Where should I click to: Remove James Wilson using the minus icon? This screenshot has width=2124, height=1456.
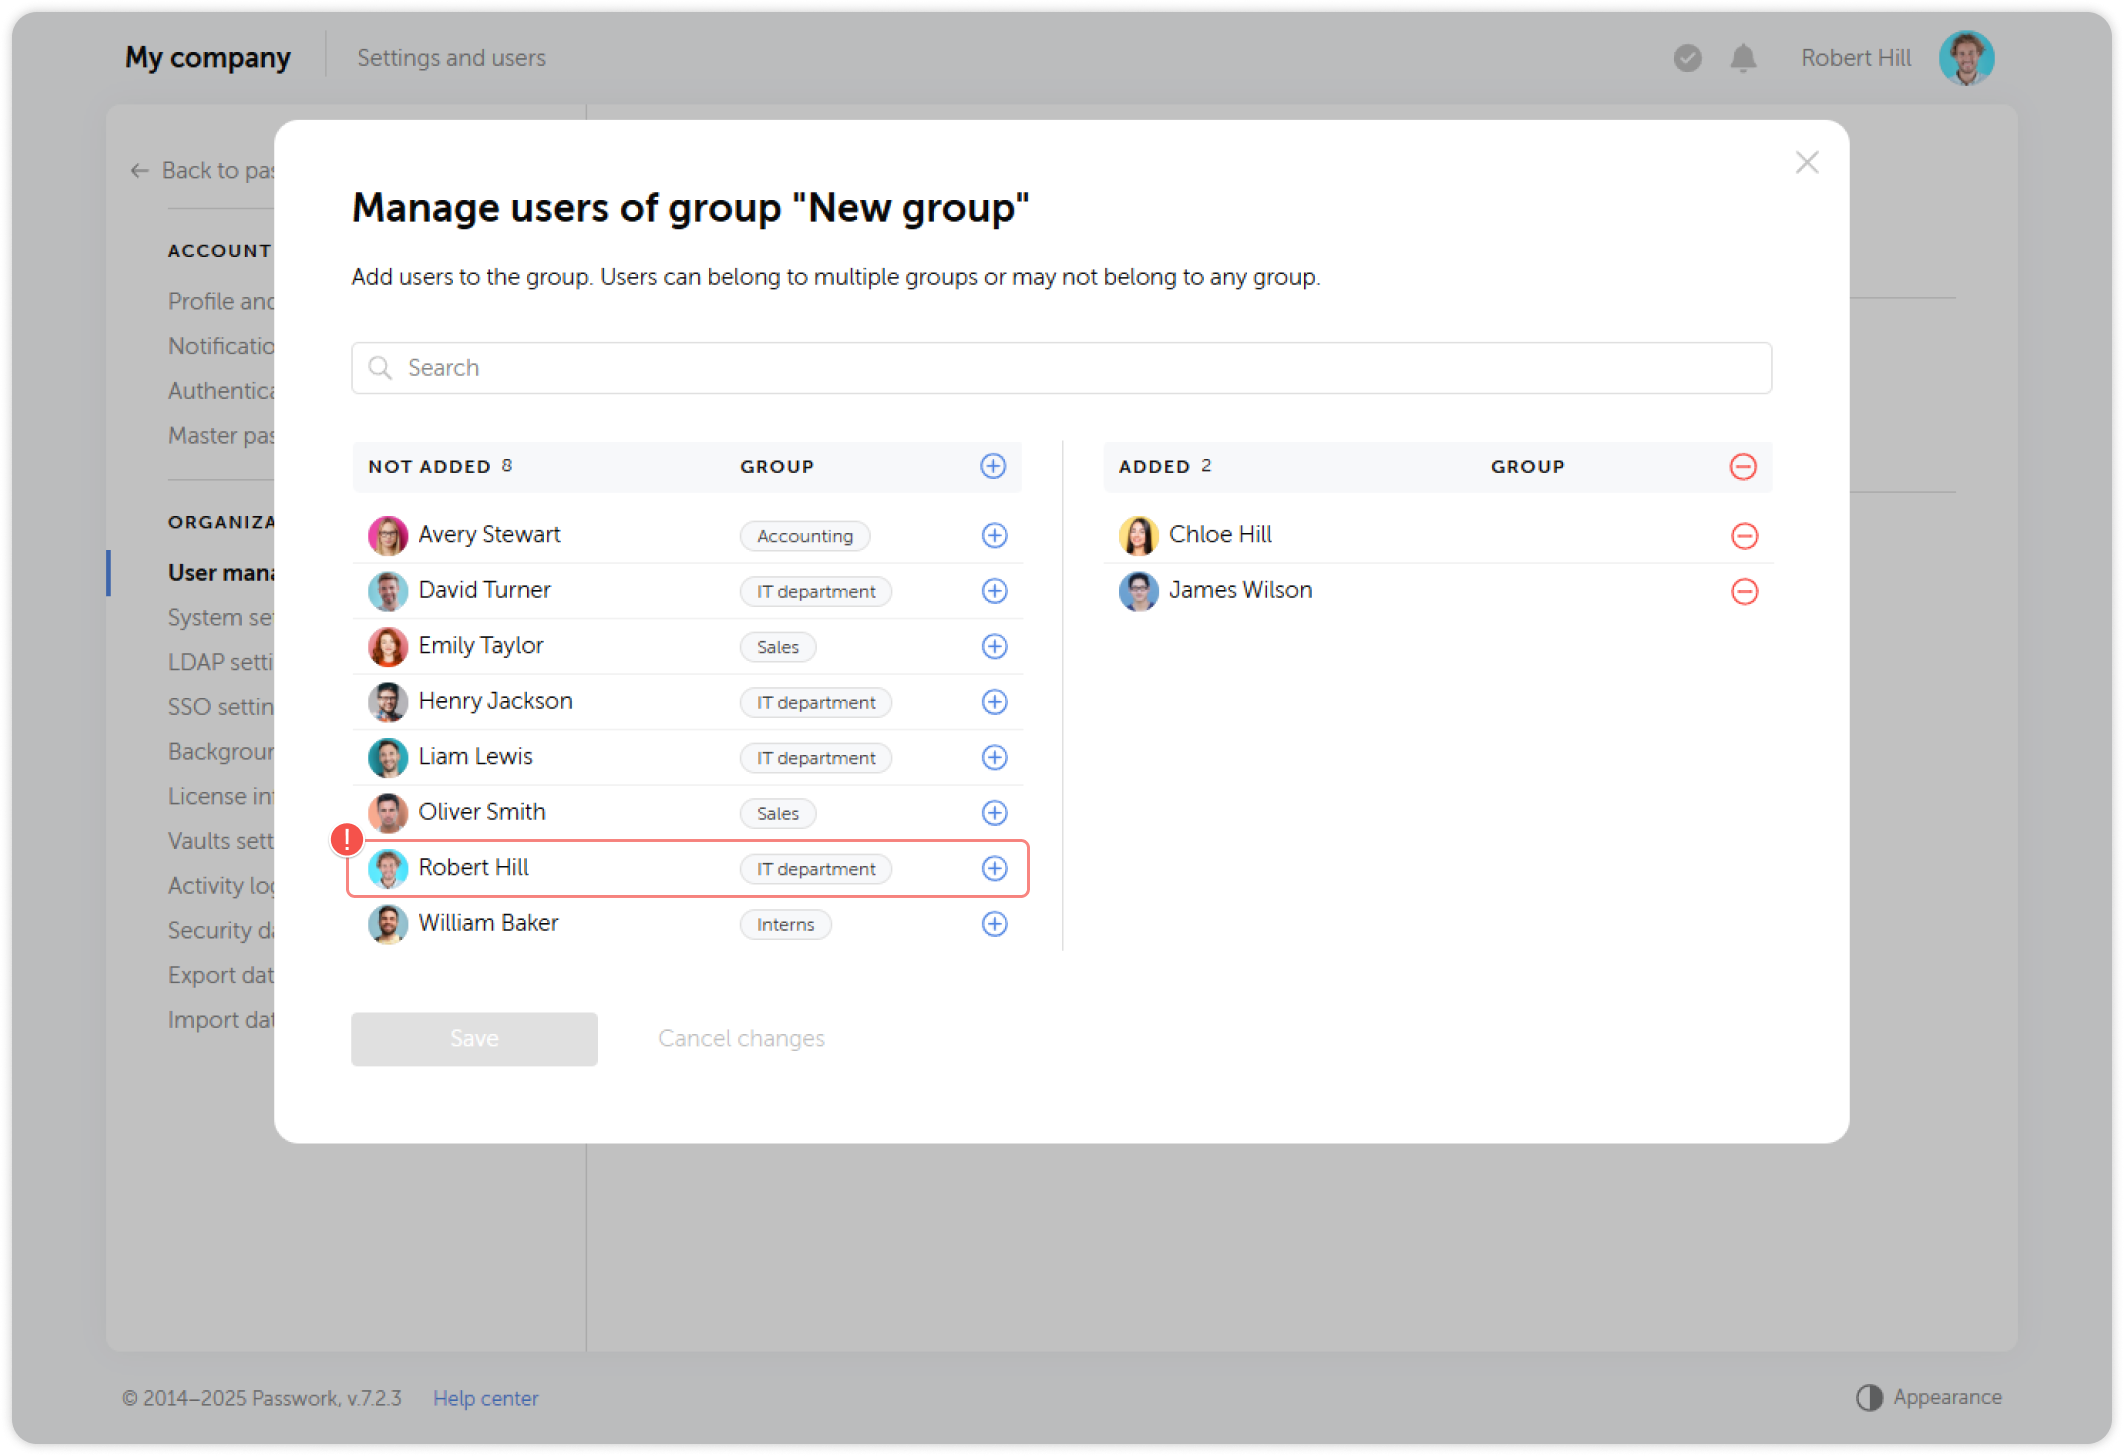pos(1745,591)
